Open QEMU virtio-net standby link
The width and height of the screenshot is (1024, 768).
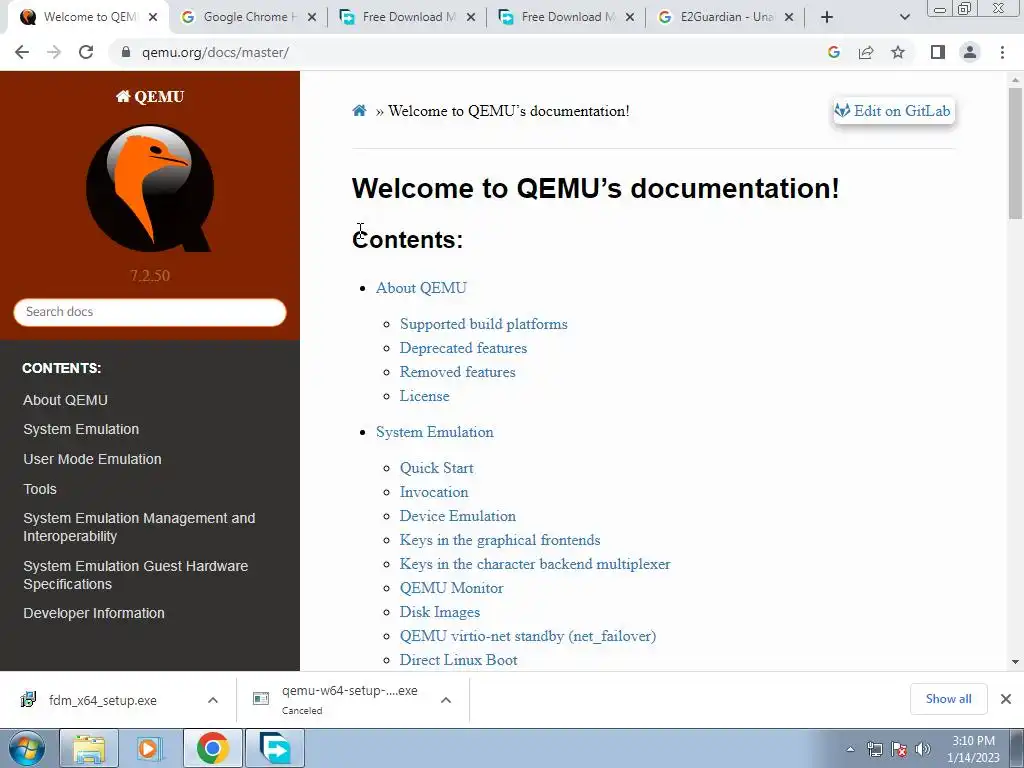[528, 636]
